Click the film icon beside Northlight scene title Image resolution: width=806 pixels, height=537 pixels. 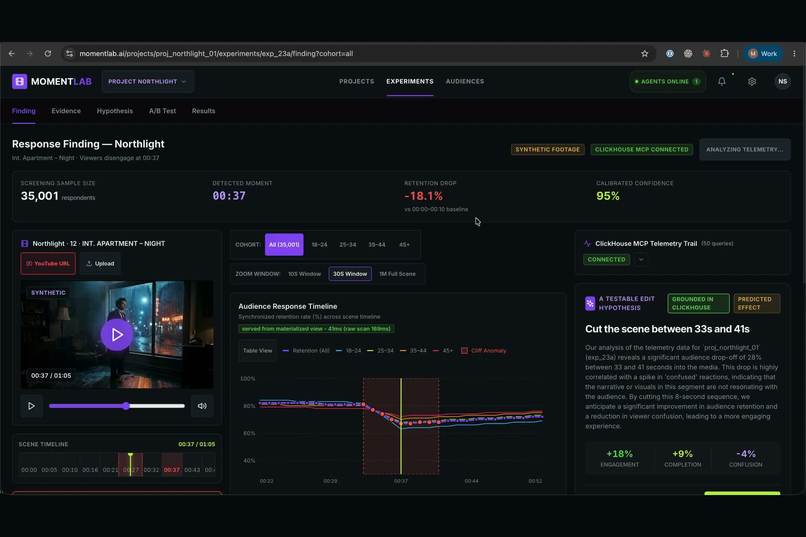[x=25, y=244]
